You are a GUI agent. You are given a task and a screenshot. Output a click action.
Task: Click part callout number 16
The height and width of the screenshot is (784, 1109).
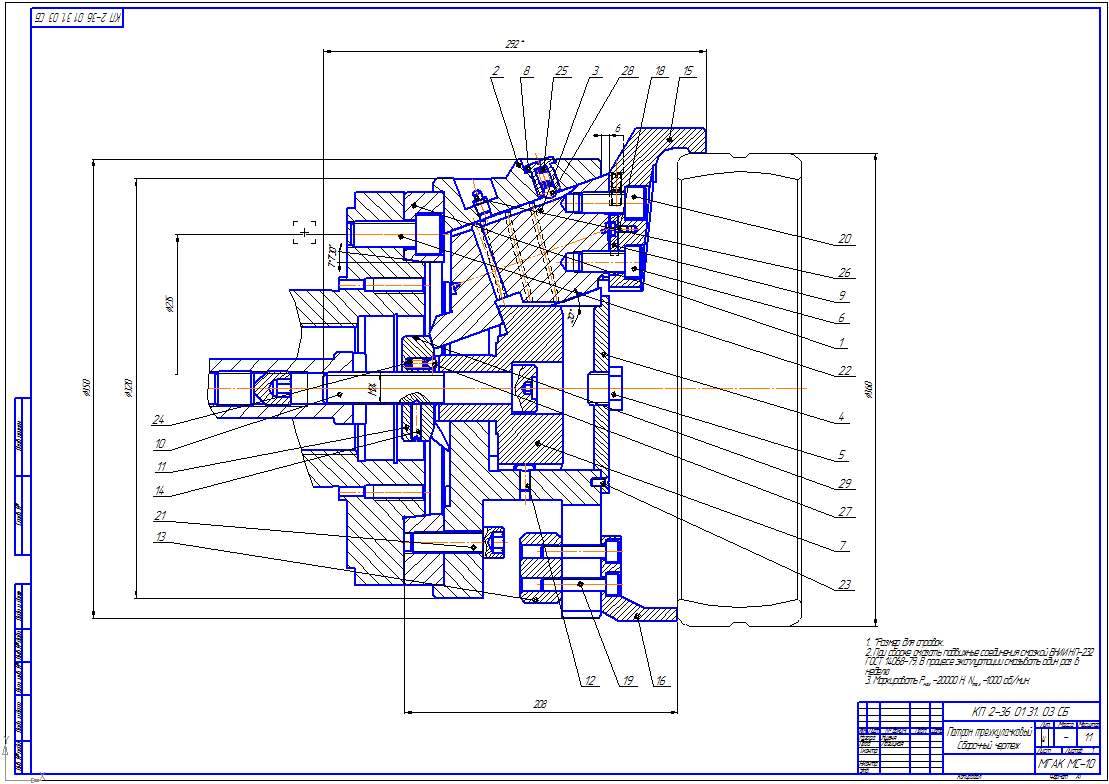[661, 681]
